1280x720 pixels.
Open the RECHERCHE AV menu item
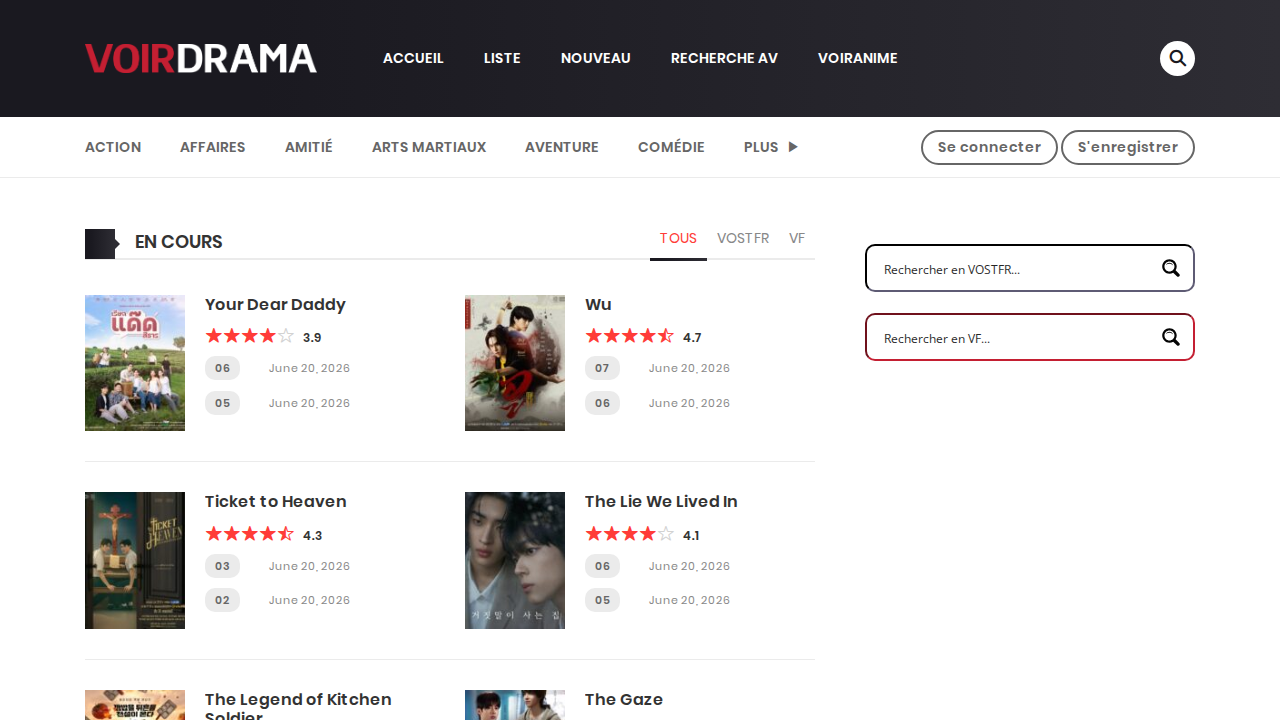pos(724,58)
